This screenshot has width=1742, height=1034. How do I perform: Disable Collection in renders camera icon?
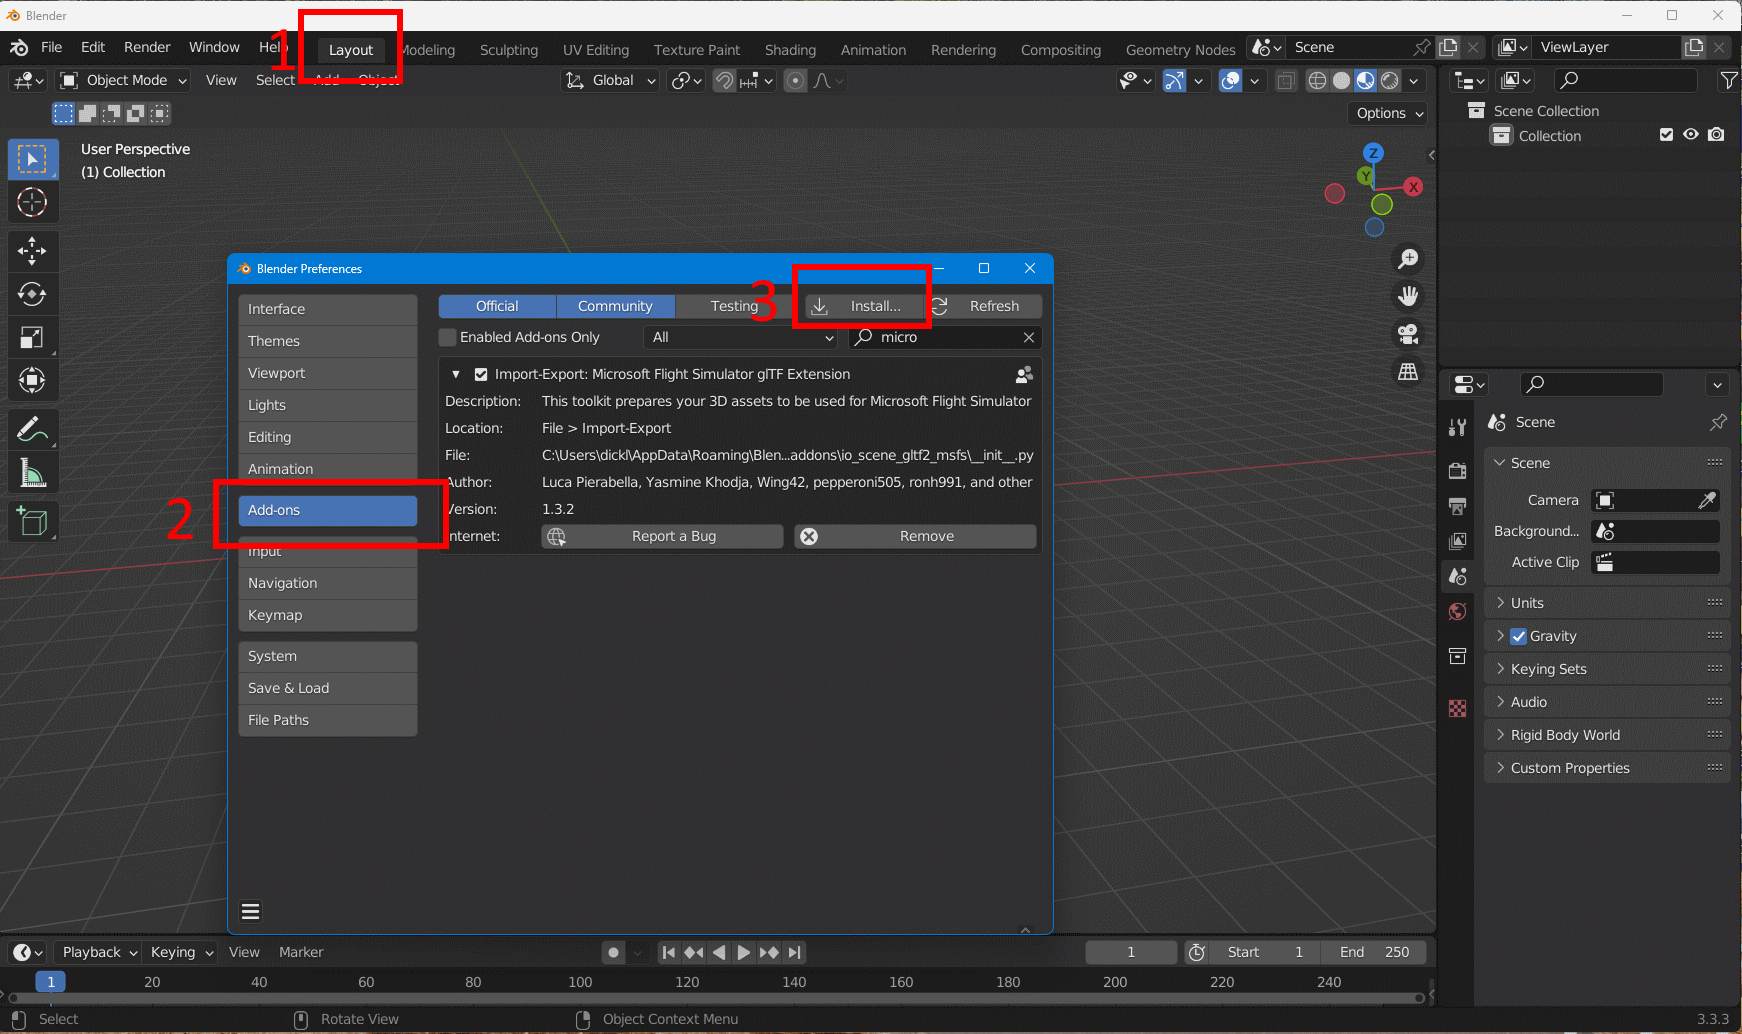click(x=1716, y=135)
